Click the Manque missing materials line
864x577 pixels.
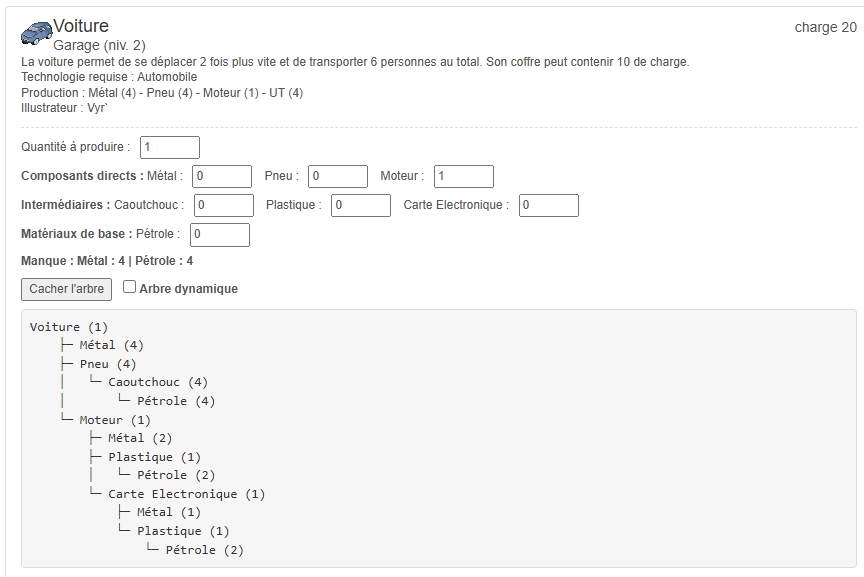coord(107,261)
